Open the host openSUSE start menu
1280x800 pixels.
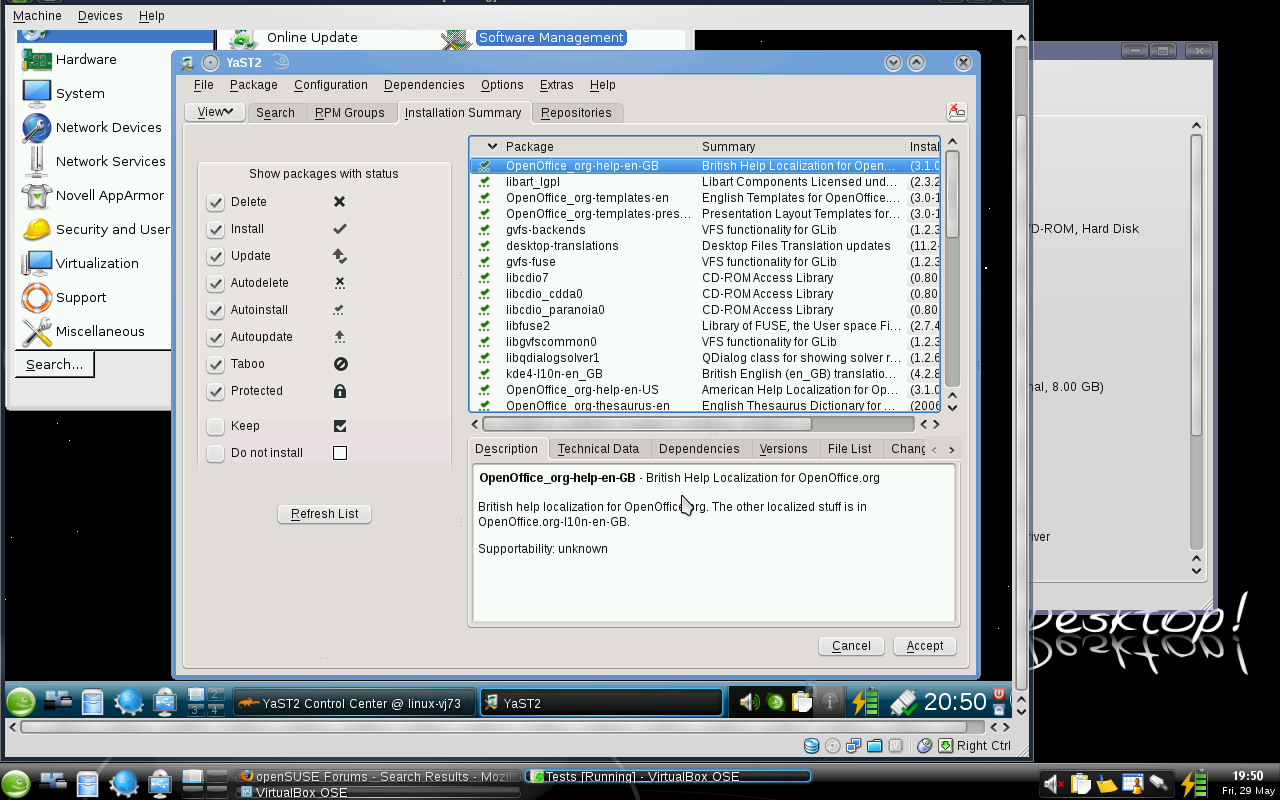click(15, 783)
